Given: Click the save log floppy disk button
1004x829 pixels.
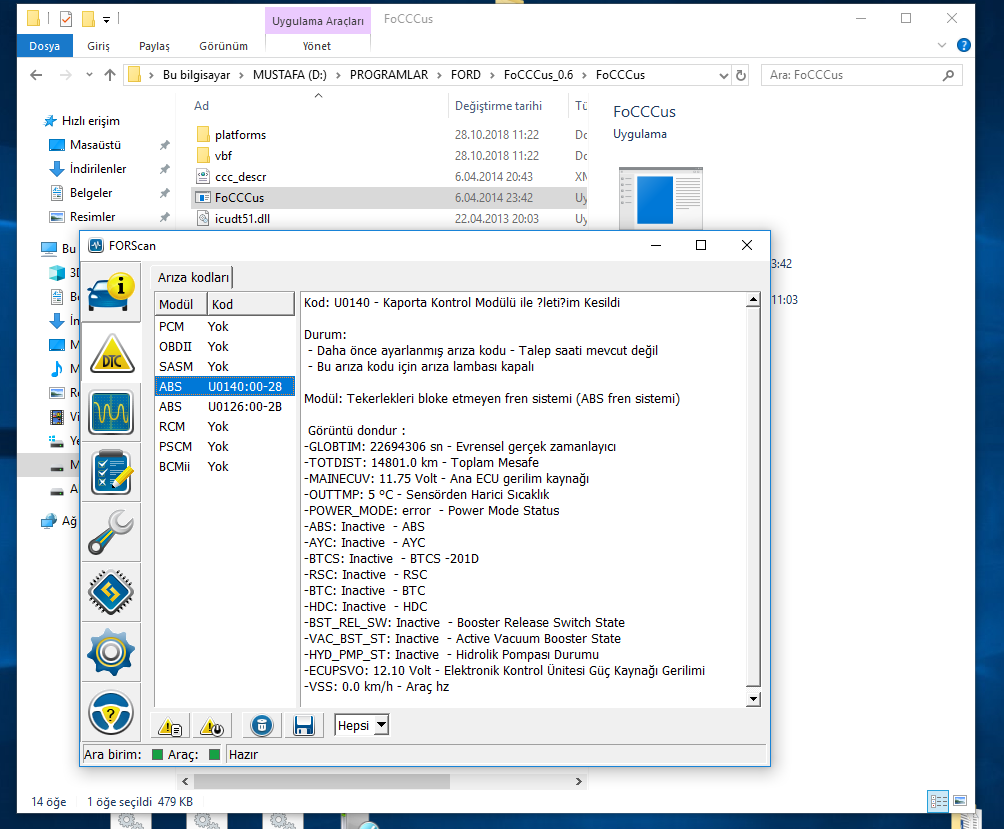Looking at the screenshot, I should (304, 726).
